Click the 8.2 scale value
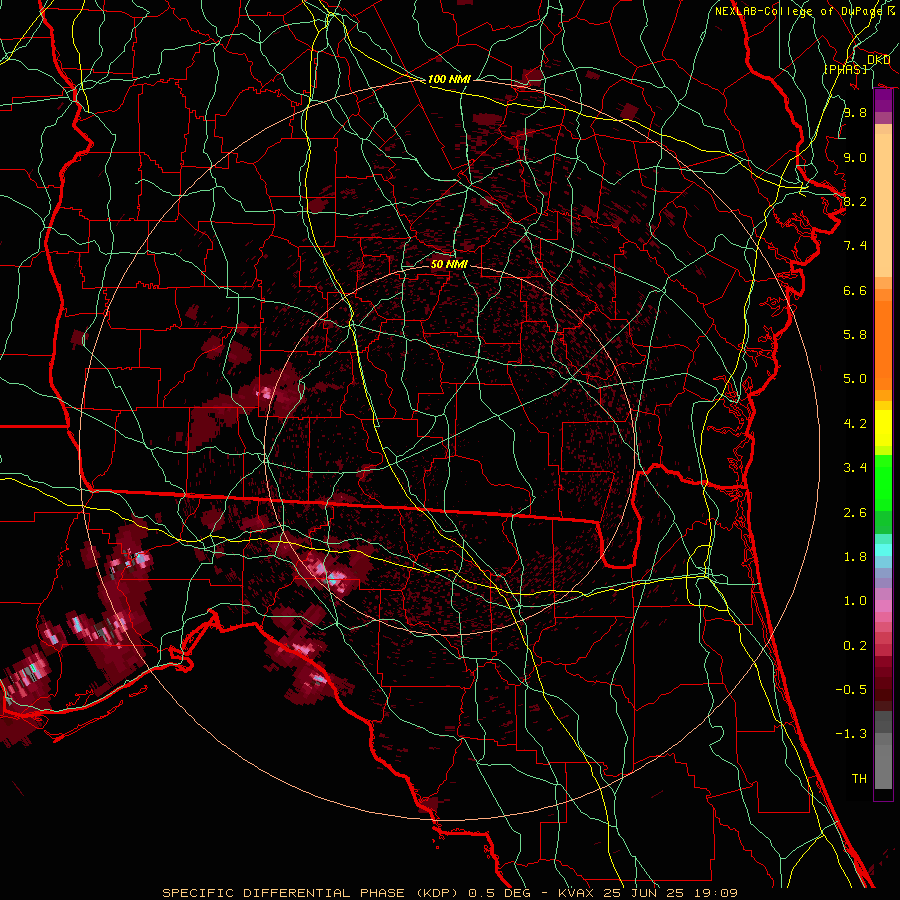This screenshot has height=900, width=900. pyautogui.click(x=855, y=201)
